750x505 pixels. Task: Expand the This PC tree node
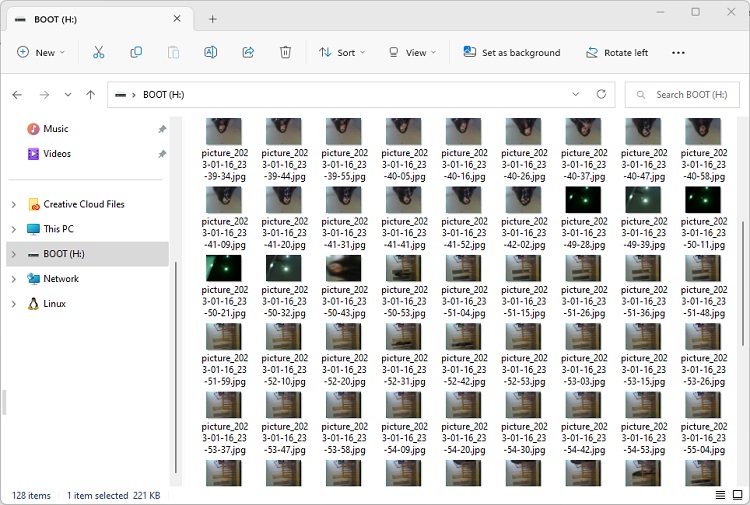tap(13, 229)
